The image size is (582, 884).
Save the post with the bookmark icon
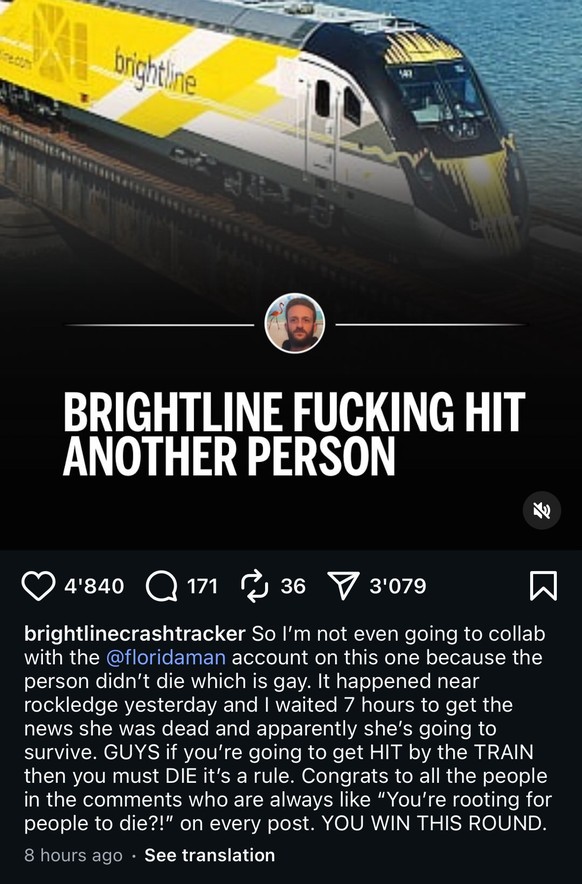(x=543, y=586)
